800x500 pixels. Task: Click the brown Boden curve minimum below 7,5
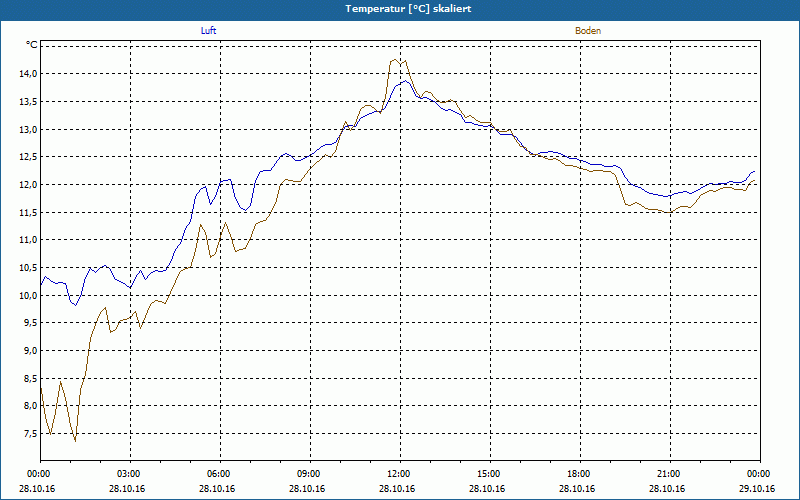tap(76, 441)
